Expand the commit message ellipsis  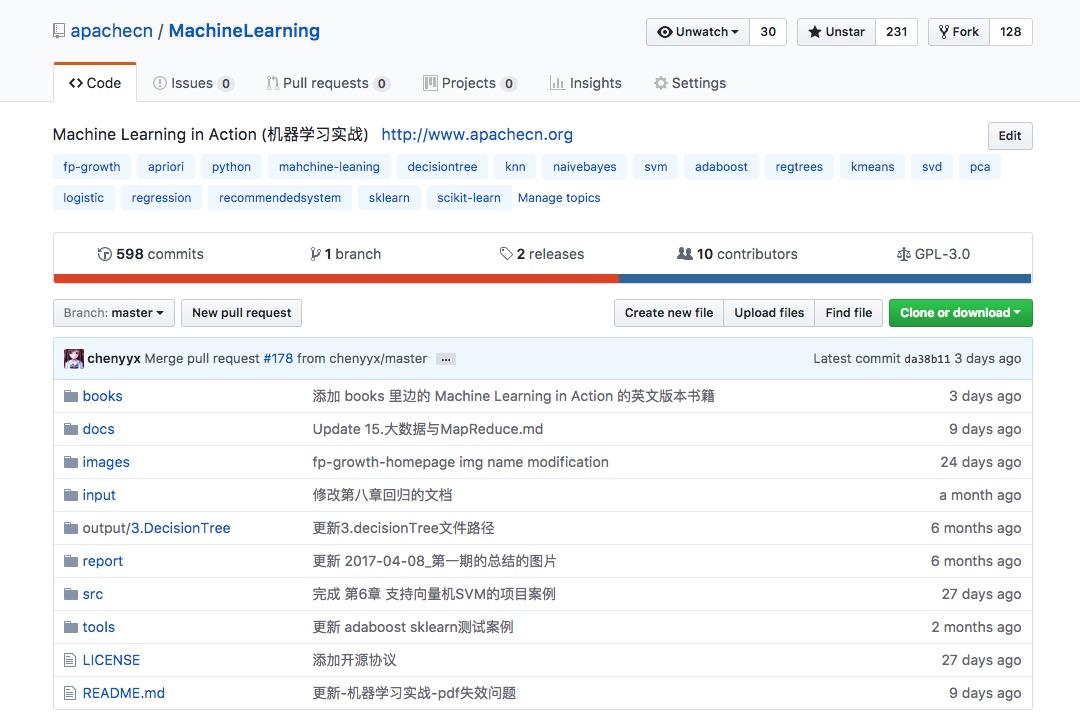point(446,359)
